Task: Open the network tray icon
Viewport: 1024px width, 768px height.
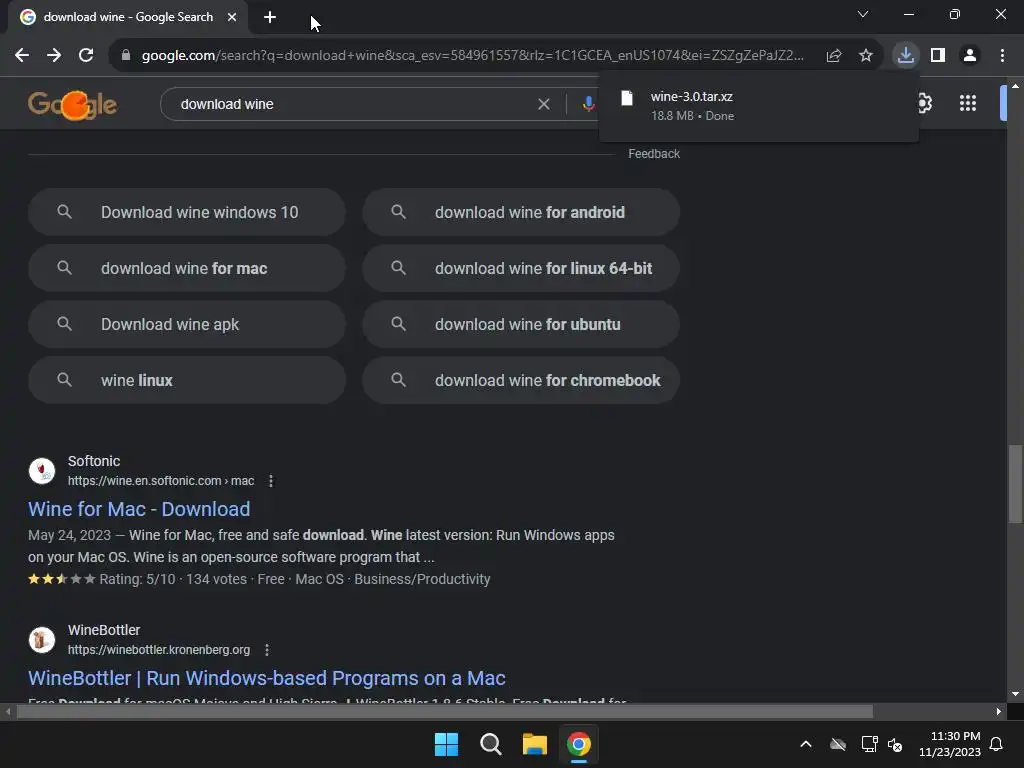Action: [x=869, y=744]
